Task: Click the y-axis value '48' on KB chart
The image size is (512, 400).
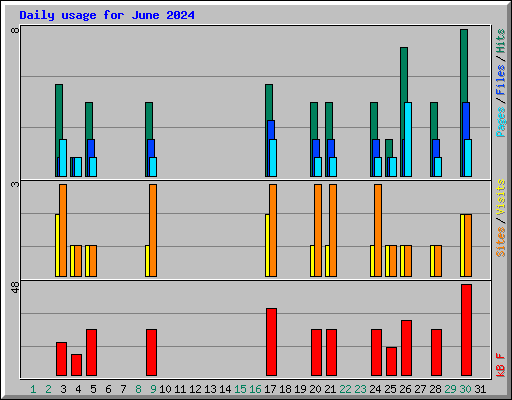Action: [15, 287]
